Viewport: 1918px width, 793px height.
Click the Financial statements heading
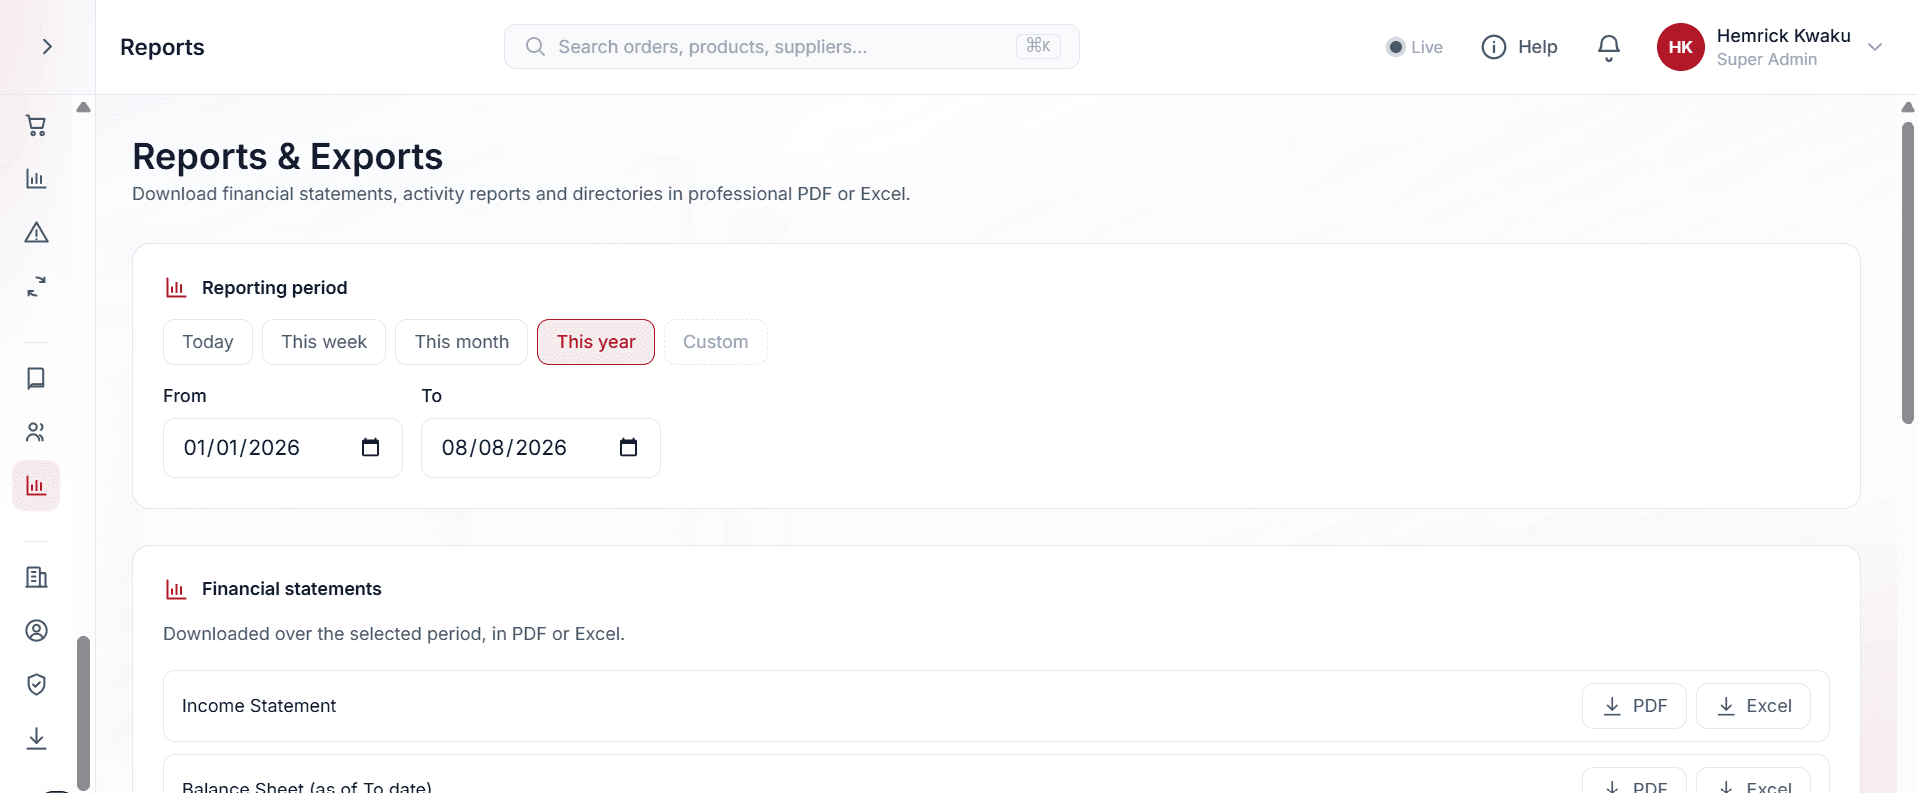(x=291, y=589)
